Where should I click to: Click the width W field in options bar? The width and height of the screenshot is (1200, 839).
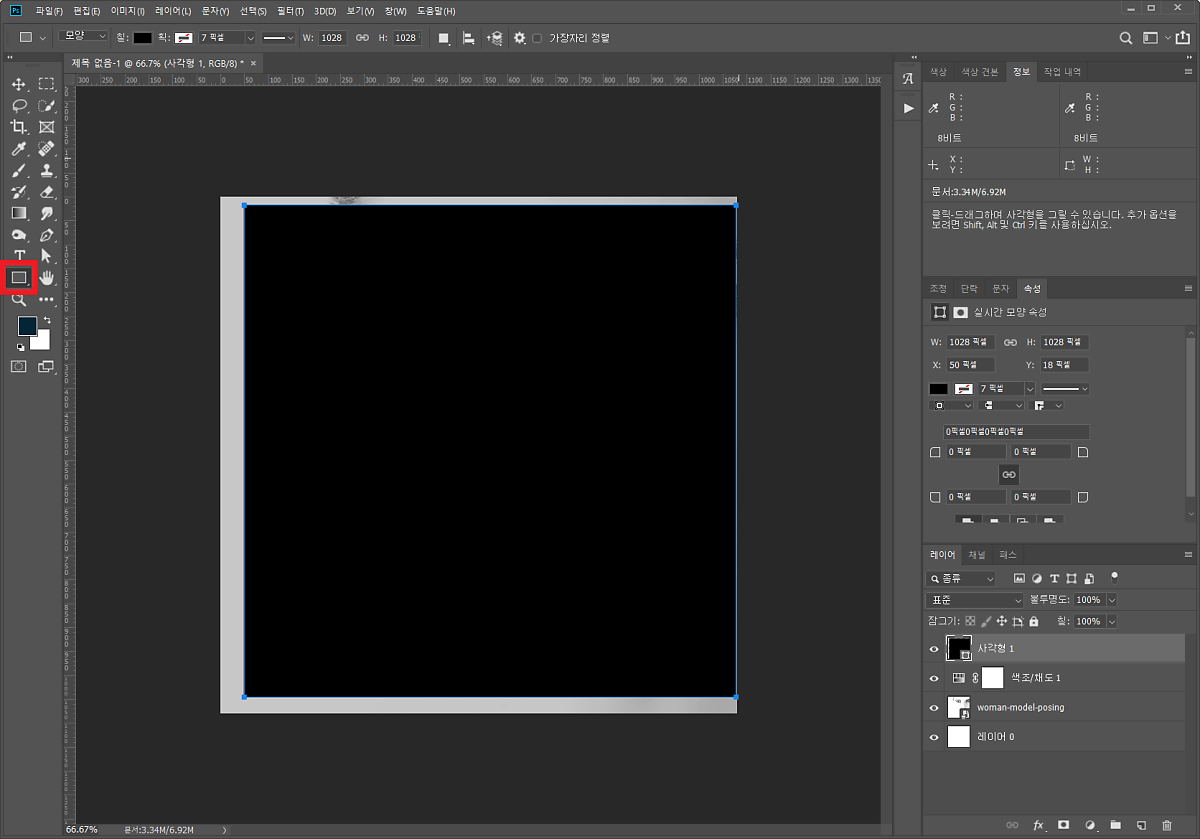click(x=332, y=38)
